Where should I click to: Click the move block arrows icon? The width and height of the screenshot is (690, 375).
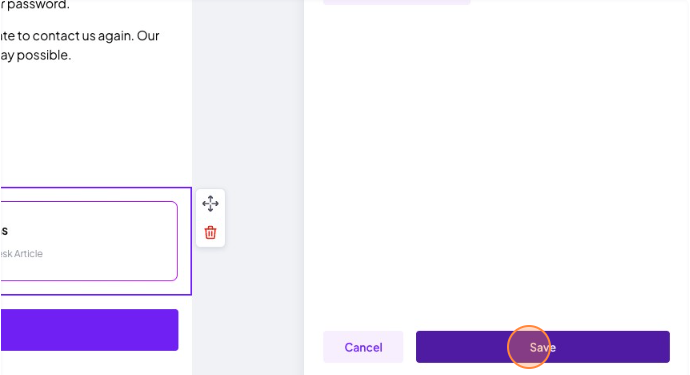(x=210, y=204)
